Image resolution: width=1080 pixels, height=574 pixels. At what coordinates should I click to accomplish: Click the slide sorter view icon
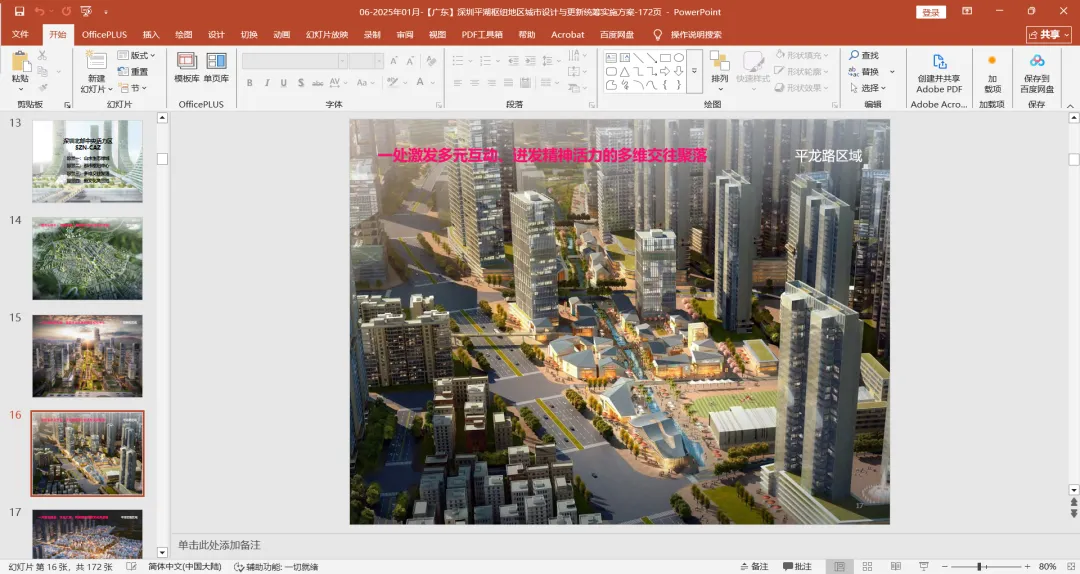pyautogui.click(x=867, y=566)
